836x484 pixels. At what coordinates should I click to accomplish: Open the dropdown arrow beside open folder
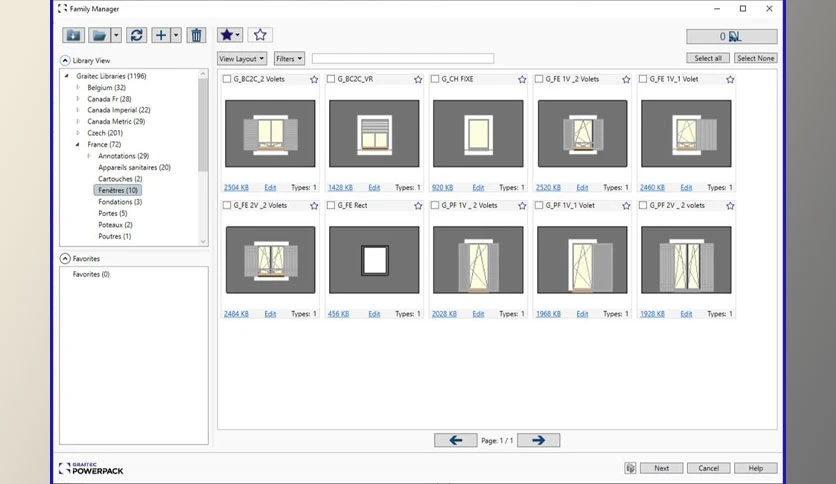[x=117, y=35]
